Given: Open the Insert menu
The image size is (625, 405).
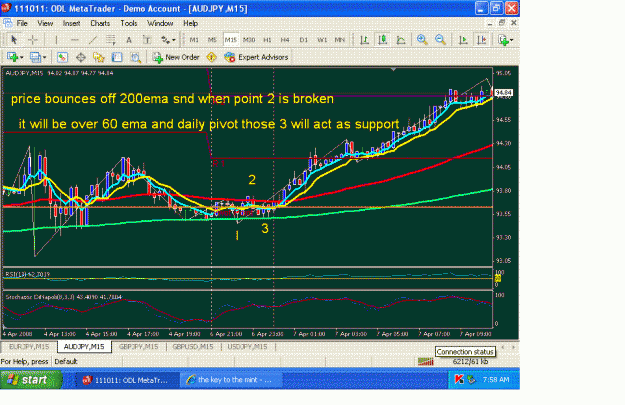Looking at the screenshot, I should point(71,23).
